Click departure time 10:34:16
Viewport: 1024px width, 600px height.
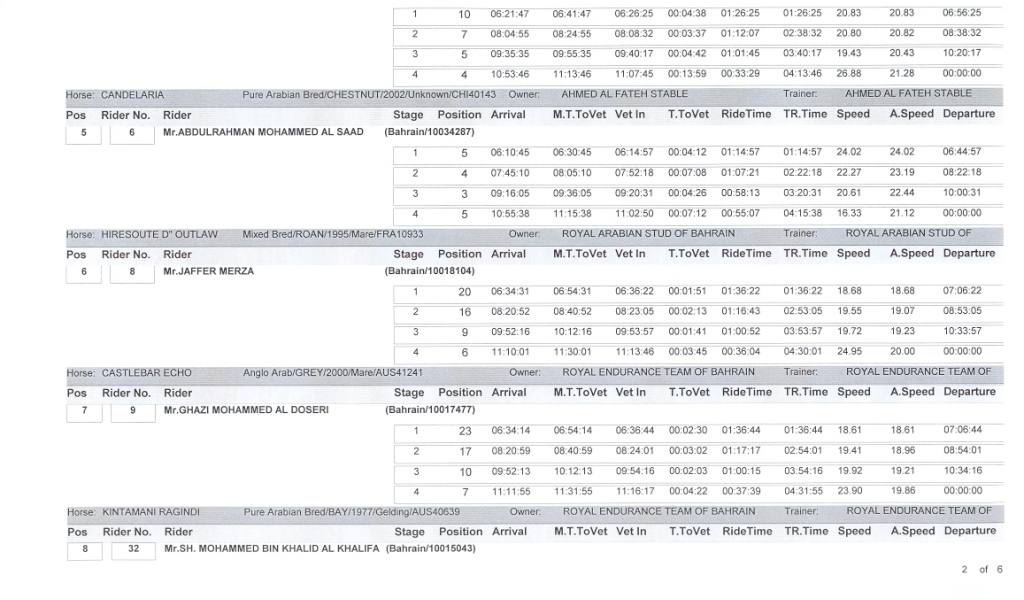tap(963, 471)
